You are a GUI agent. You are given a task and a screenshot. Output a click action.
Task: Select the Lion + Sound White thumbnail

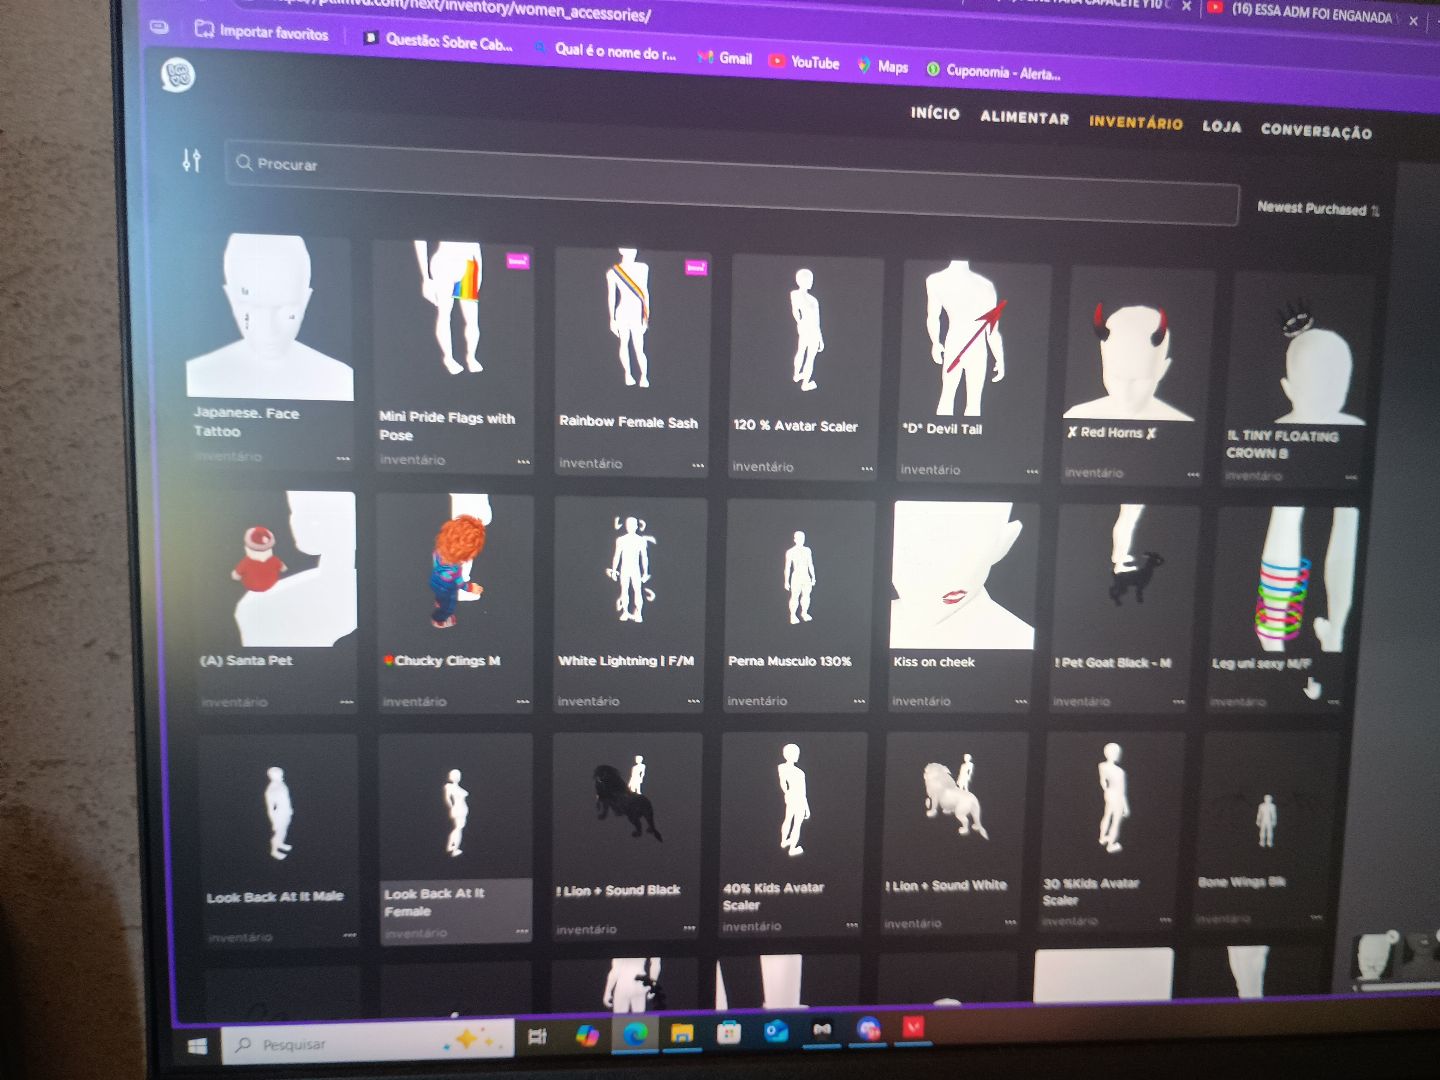click(x=955, y=803)
